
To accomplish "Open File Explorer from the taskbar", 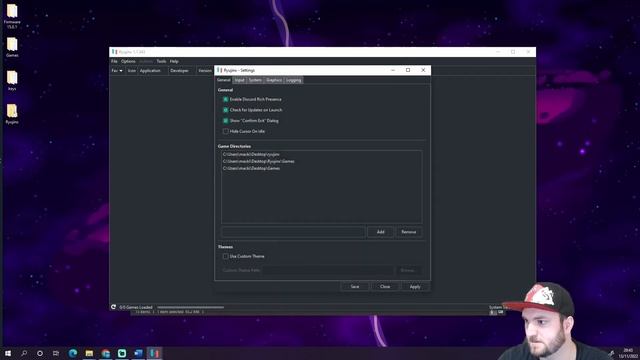I will click(89, 353).
